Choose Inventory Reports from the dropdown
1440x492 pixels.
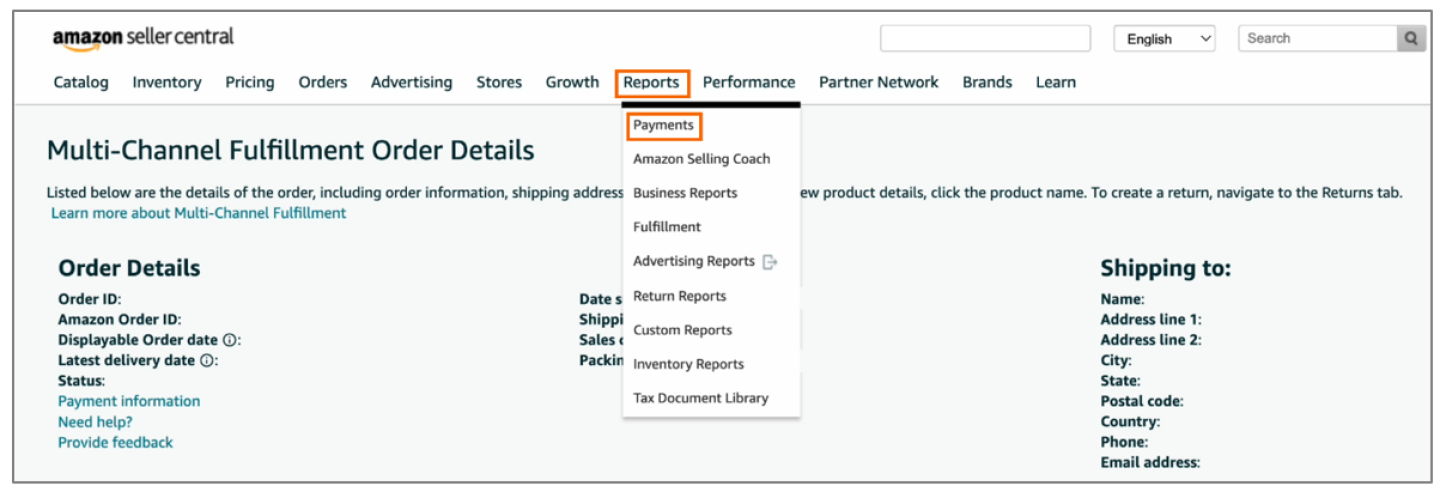pos(689,364)
